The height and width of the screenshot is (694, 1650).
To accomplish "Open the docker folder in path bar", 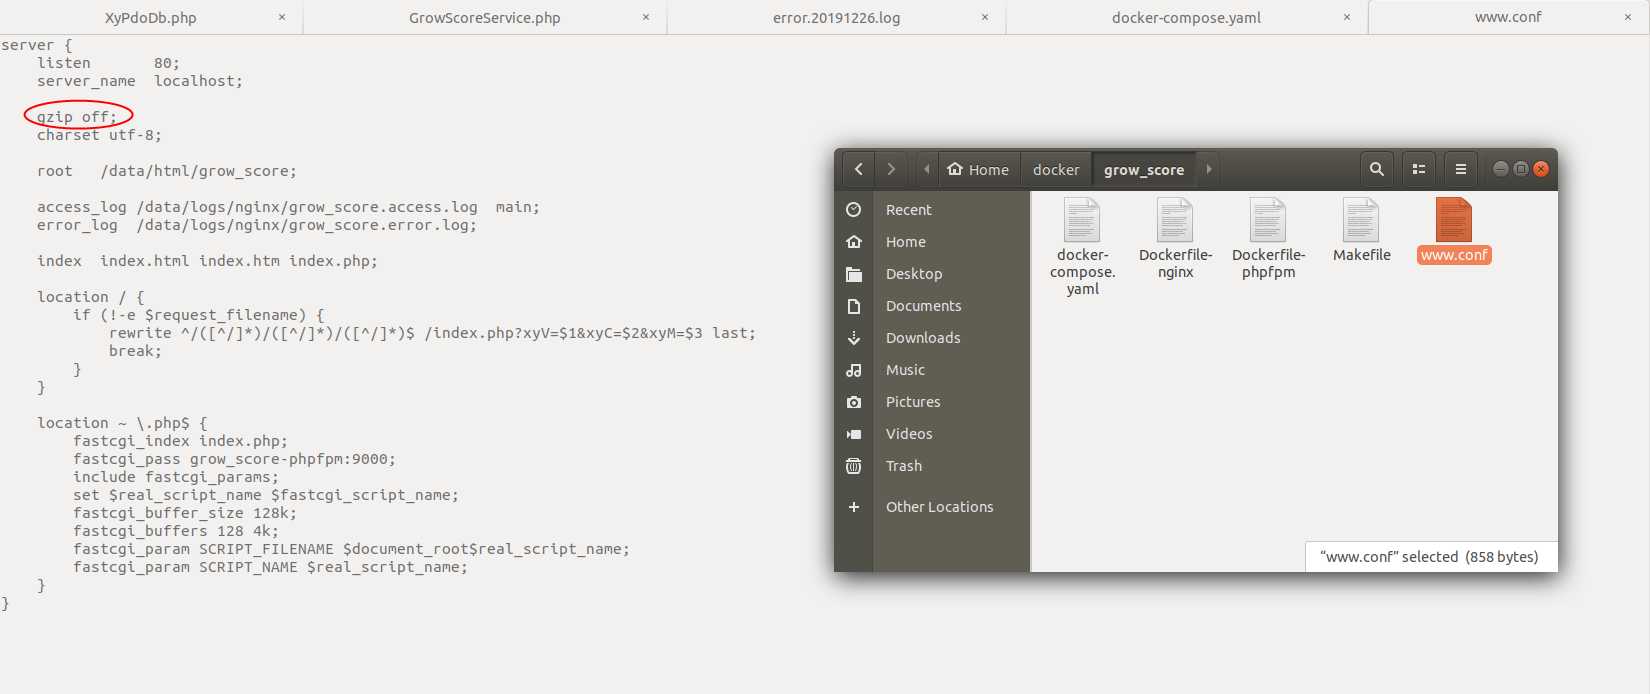I will click(1056, 169).
